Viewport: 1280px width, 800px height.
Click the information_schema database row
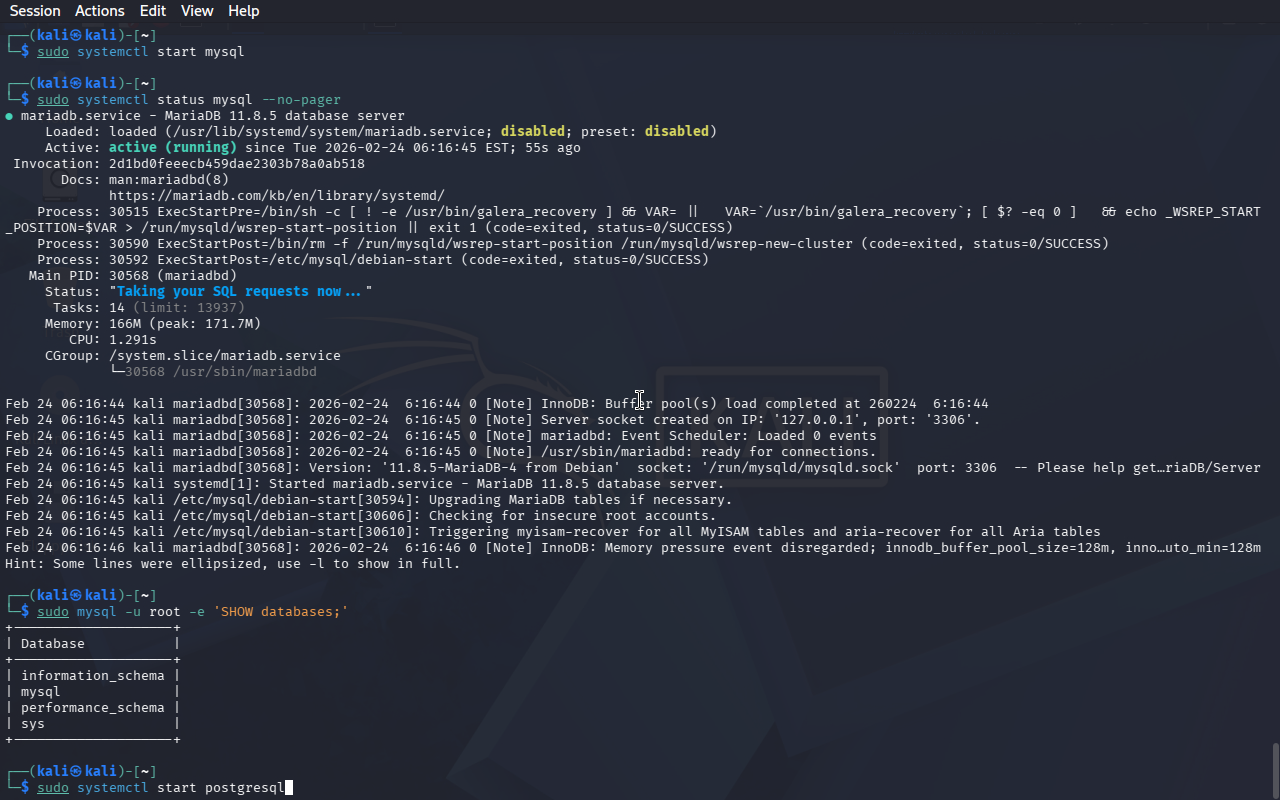pos(92,676)
